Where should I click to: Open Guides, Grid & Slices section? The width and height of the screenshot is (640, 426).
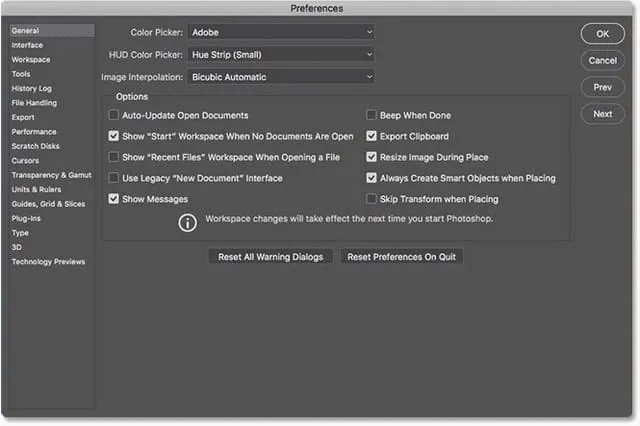[x=49, y=204]
